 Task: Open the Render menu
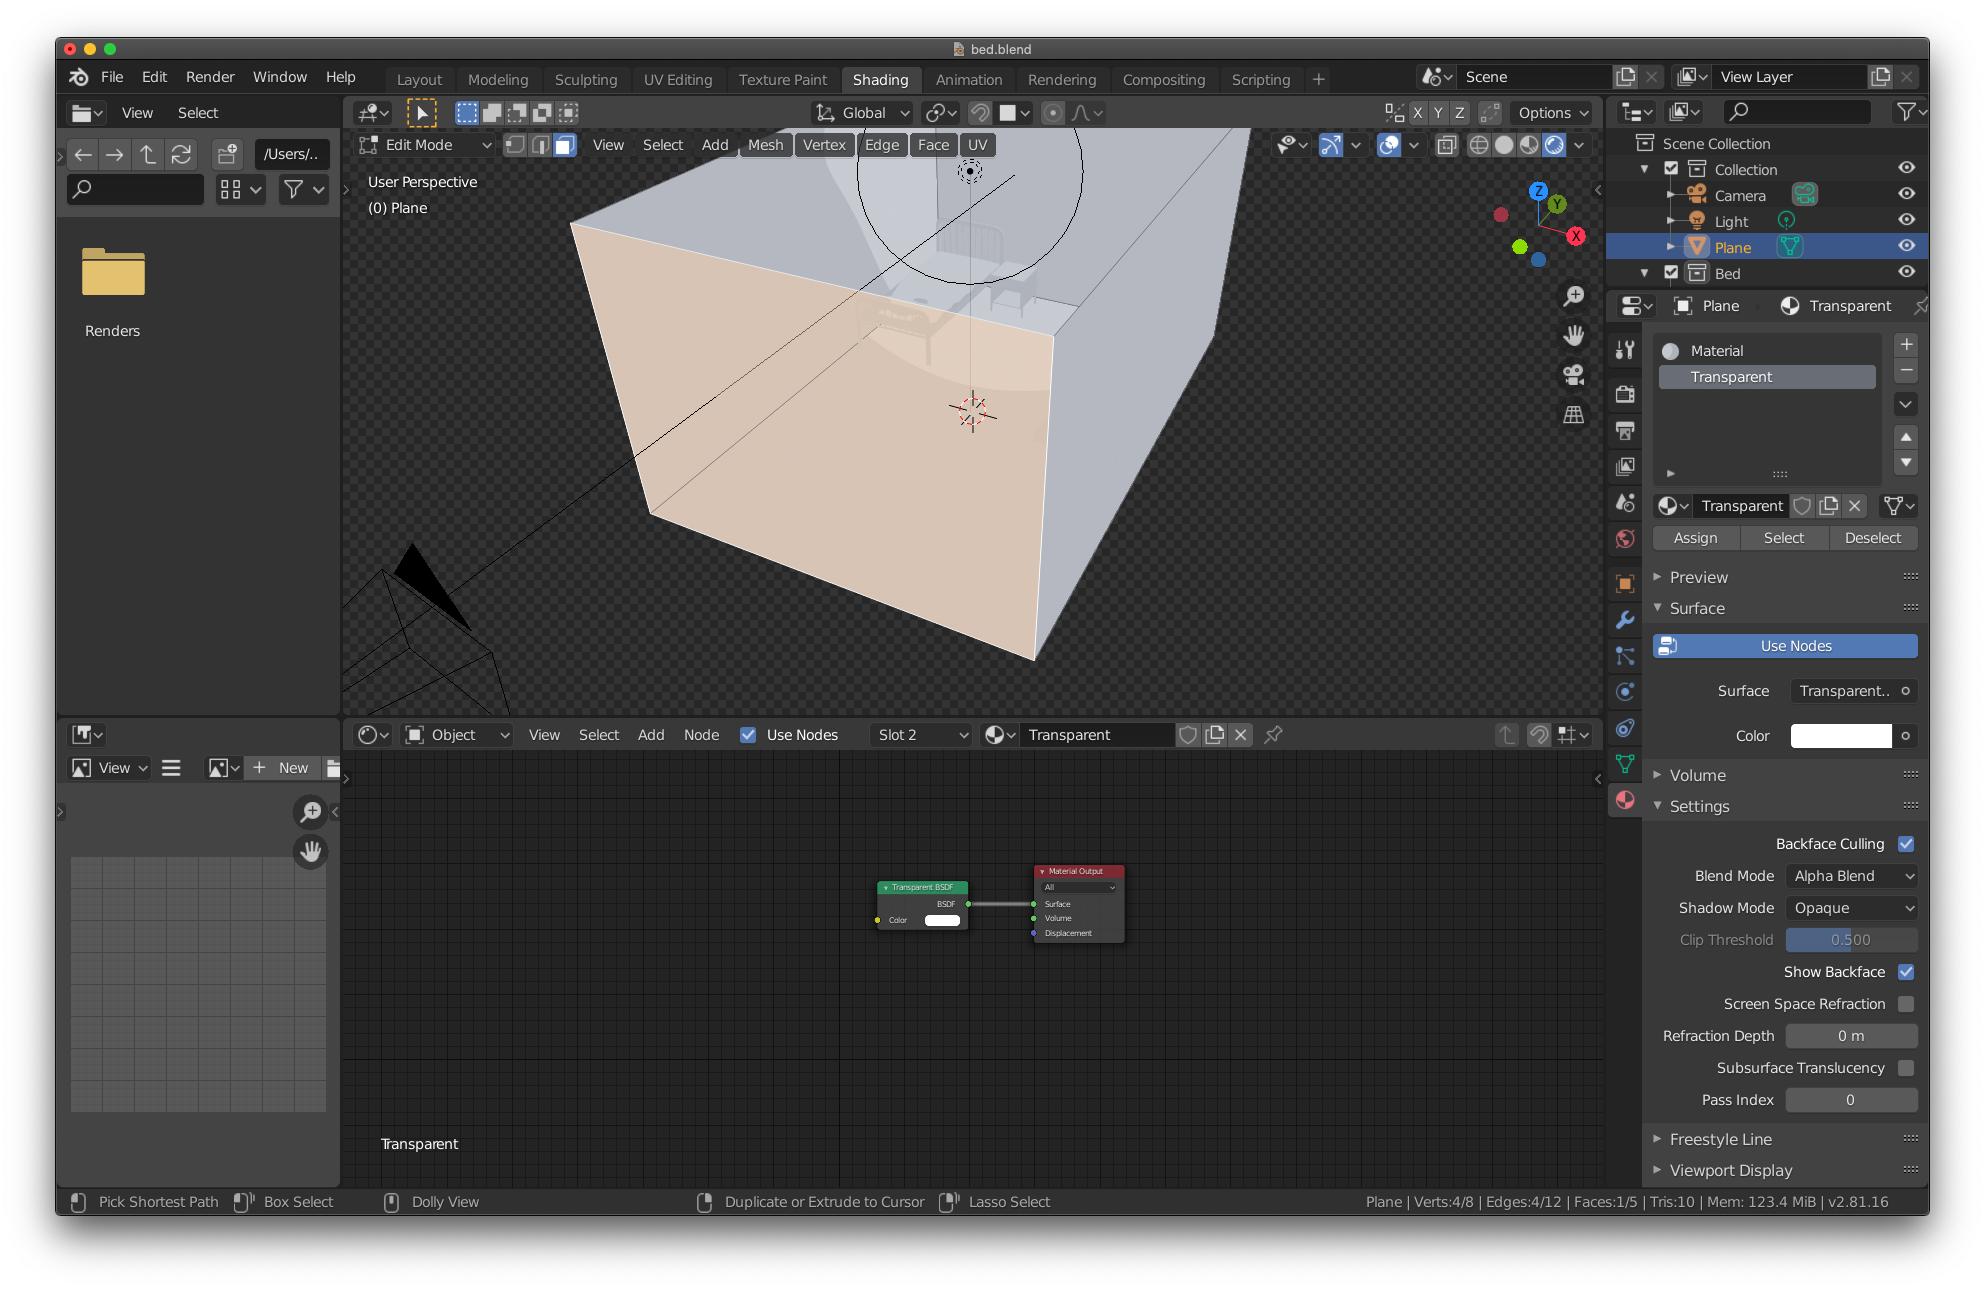coord(210,77)
